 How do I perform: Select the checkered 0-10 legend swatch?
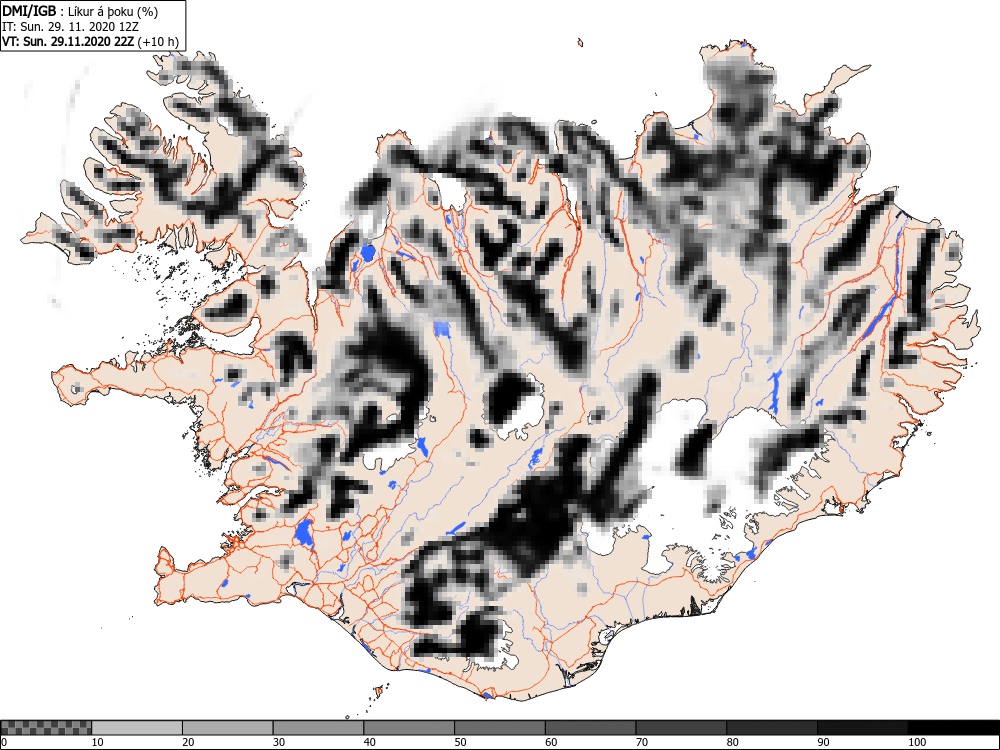(46, 728)
